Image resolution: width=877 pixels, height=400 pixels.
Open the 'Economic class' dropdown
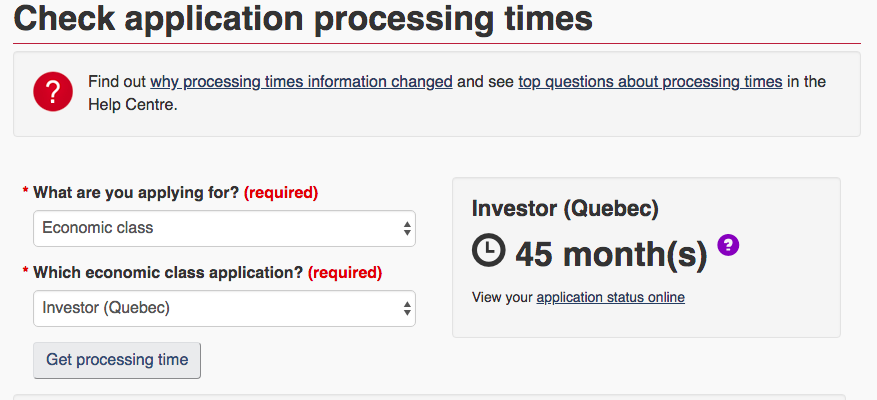click(x=215, y=228)
